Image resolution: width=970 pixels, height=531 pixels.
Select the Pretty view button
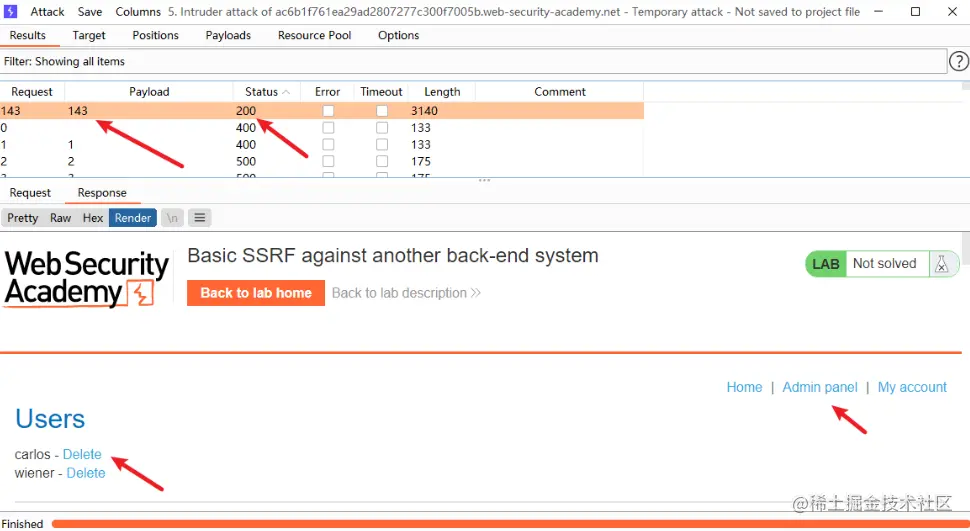pos(23,218)
